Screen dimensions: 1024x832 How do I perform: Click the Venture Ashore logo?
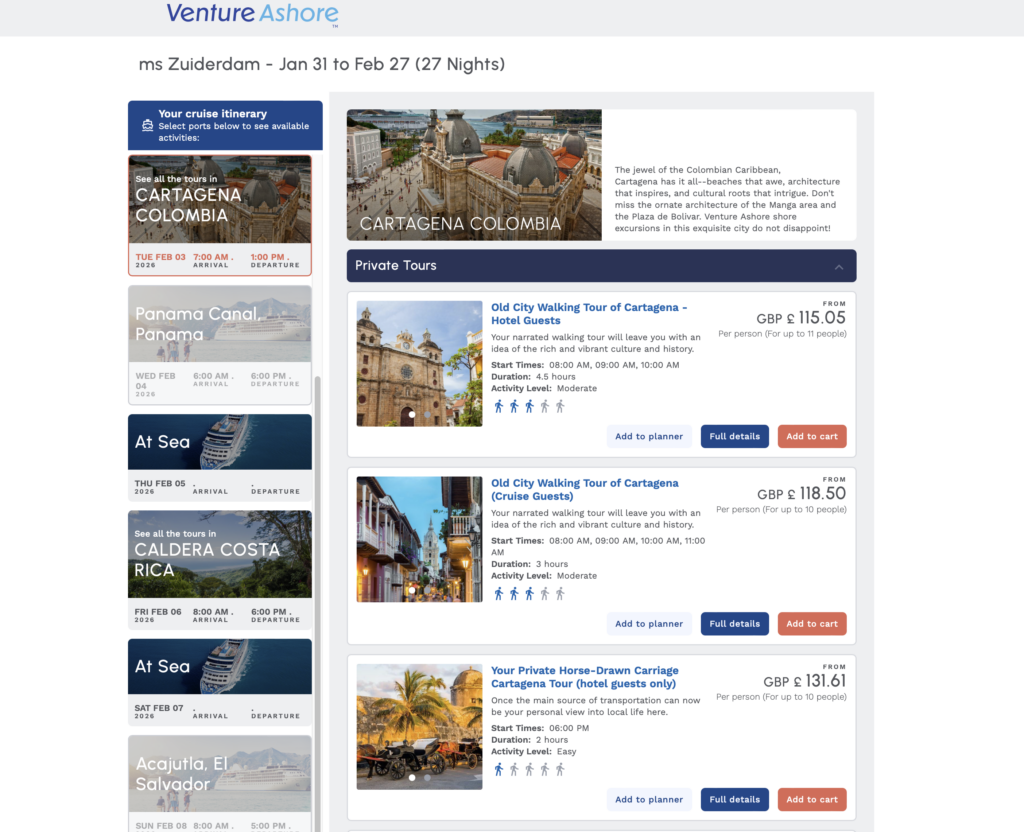[252, 14]
